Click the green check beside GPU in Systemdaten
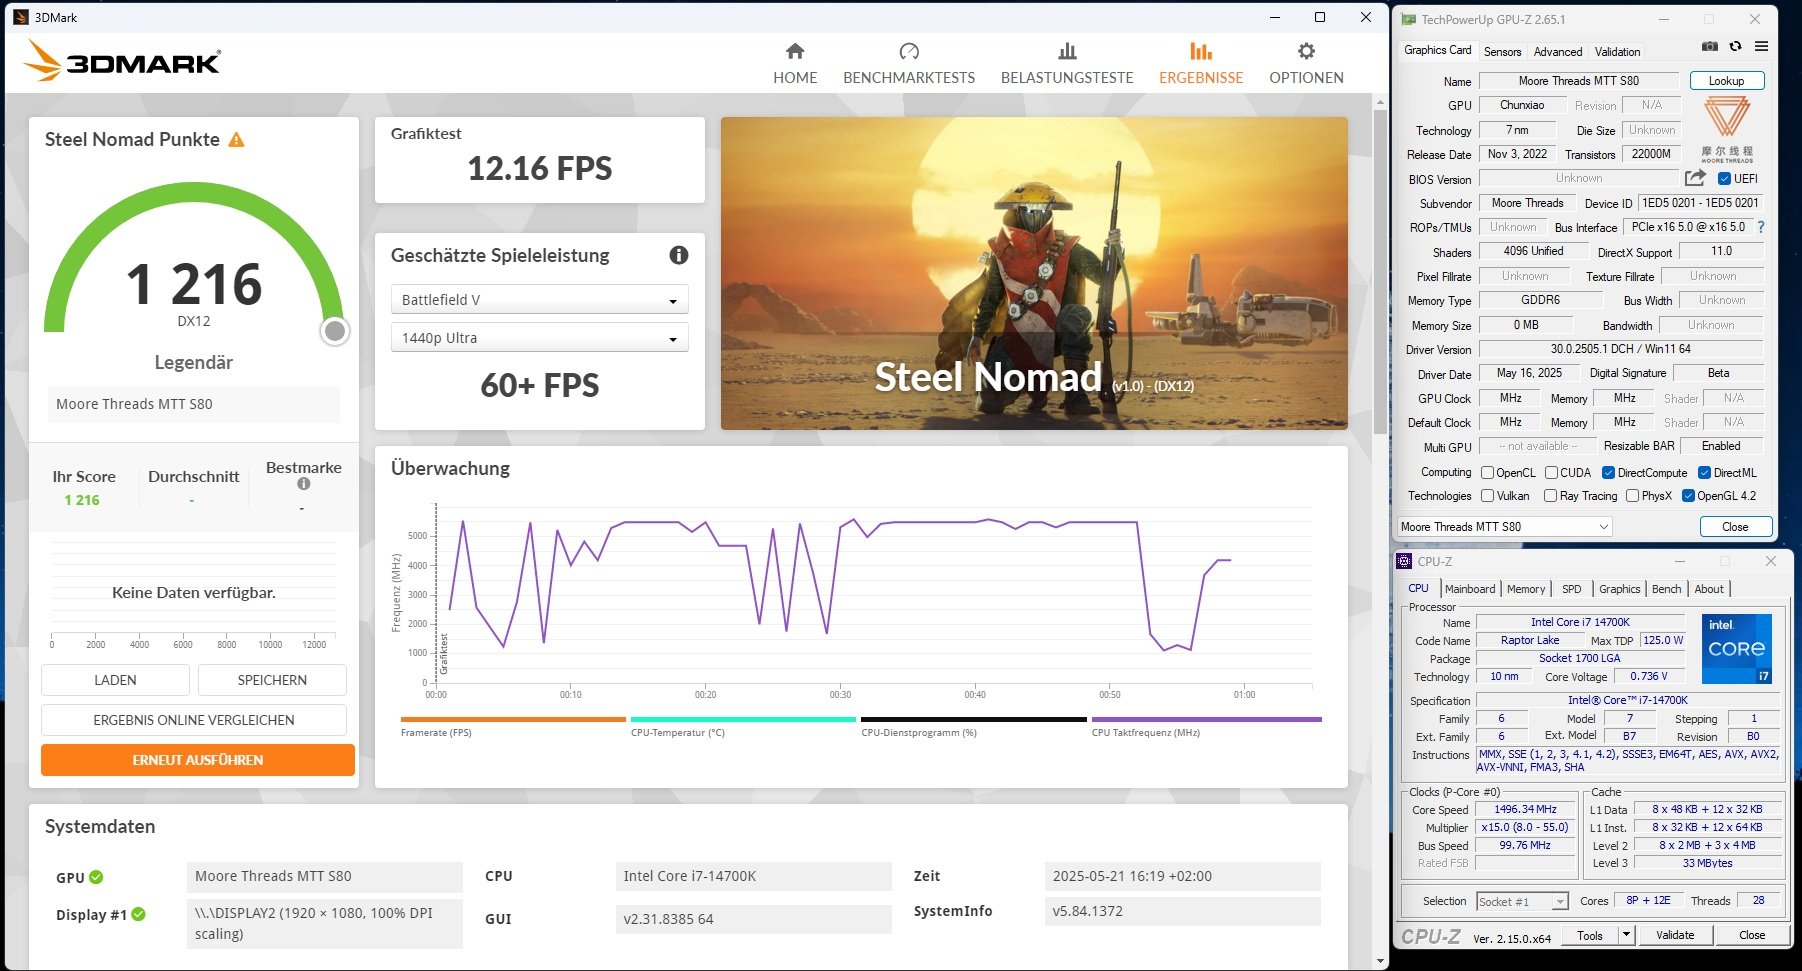 click(x=96, y=877)
